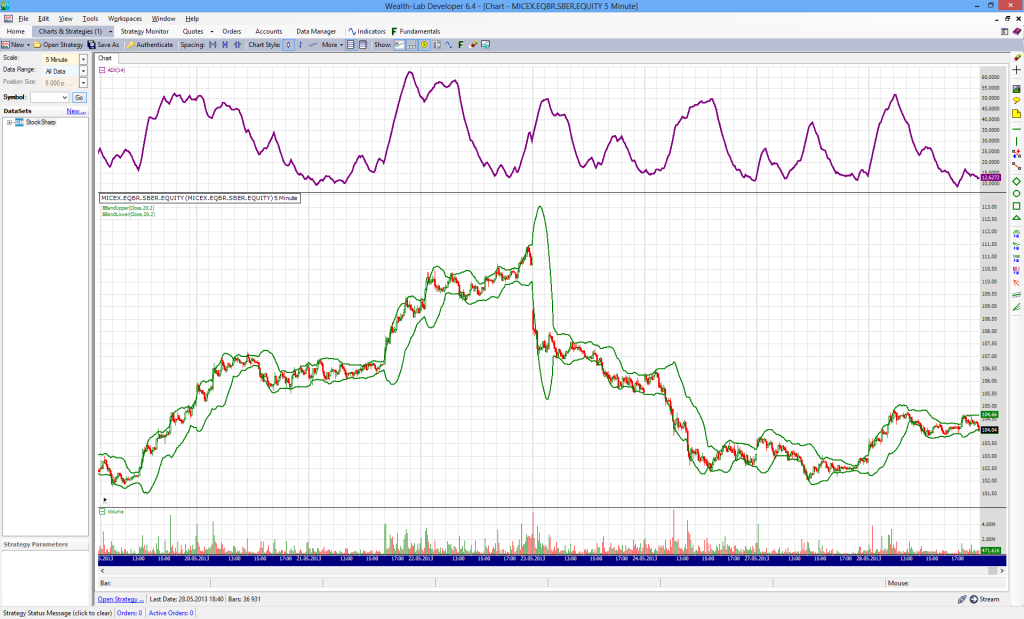Select the crosshair drawing tool
Image resolution: width=1024 pixels, height=619 pixels.
click(x=1016, y=70)
